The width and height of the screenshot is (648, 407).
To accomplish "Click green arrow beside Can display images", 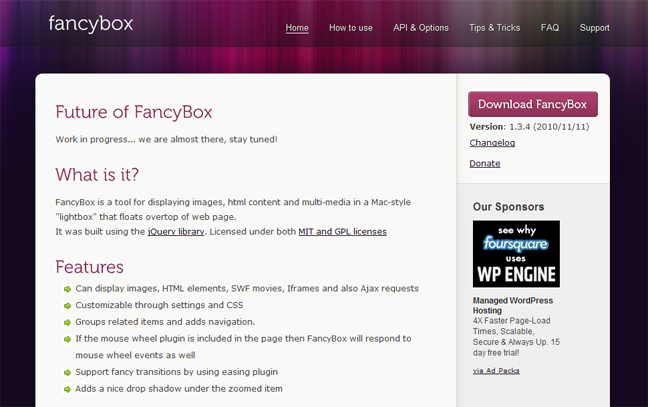I will pos(67,289).
